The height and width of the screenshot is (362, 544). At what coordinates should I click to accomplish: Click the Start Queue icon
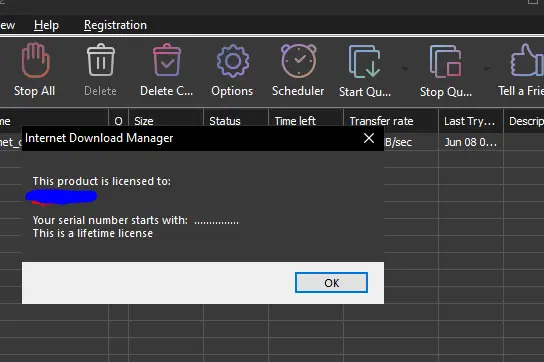365,61
